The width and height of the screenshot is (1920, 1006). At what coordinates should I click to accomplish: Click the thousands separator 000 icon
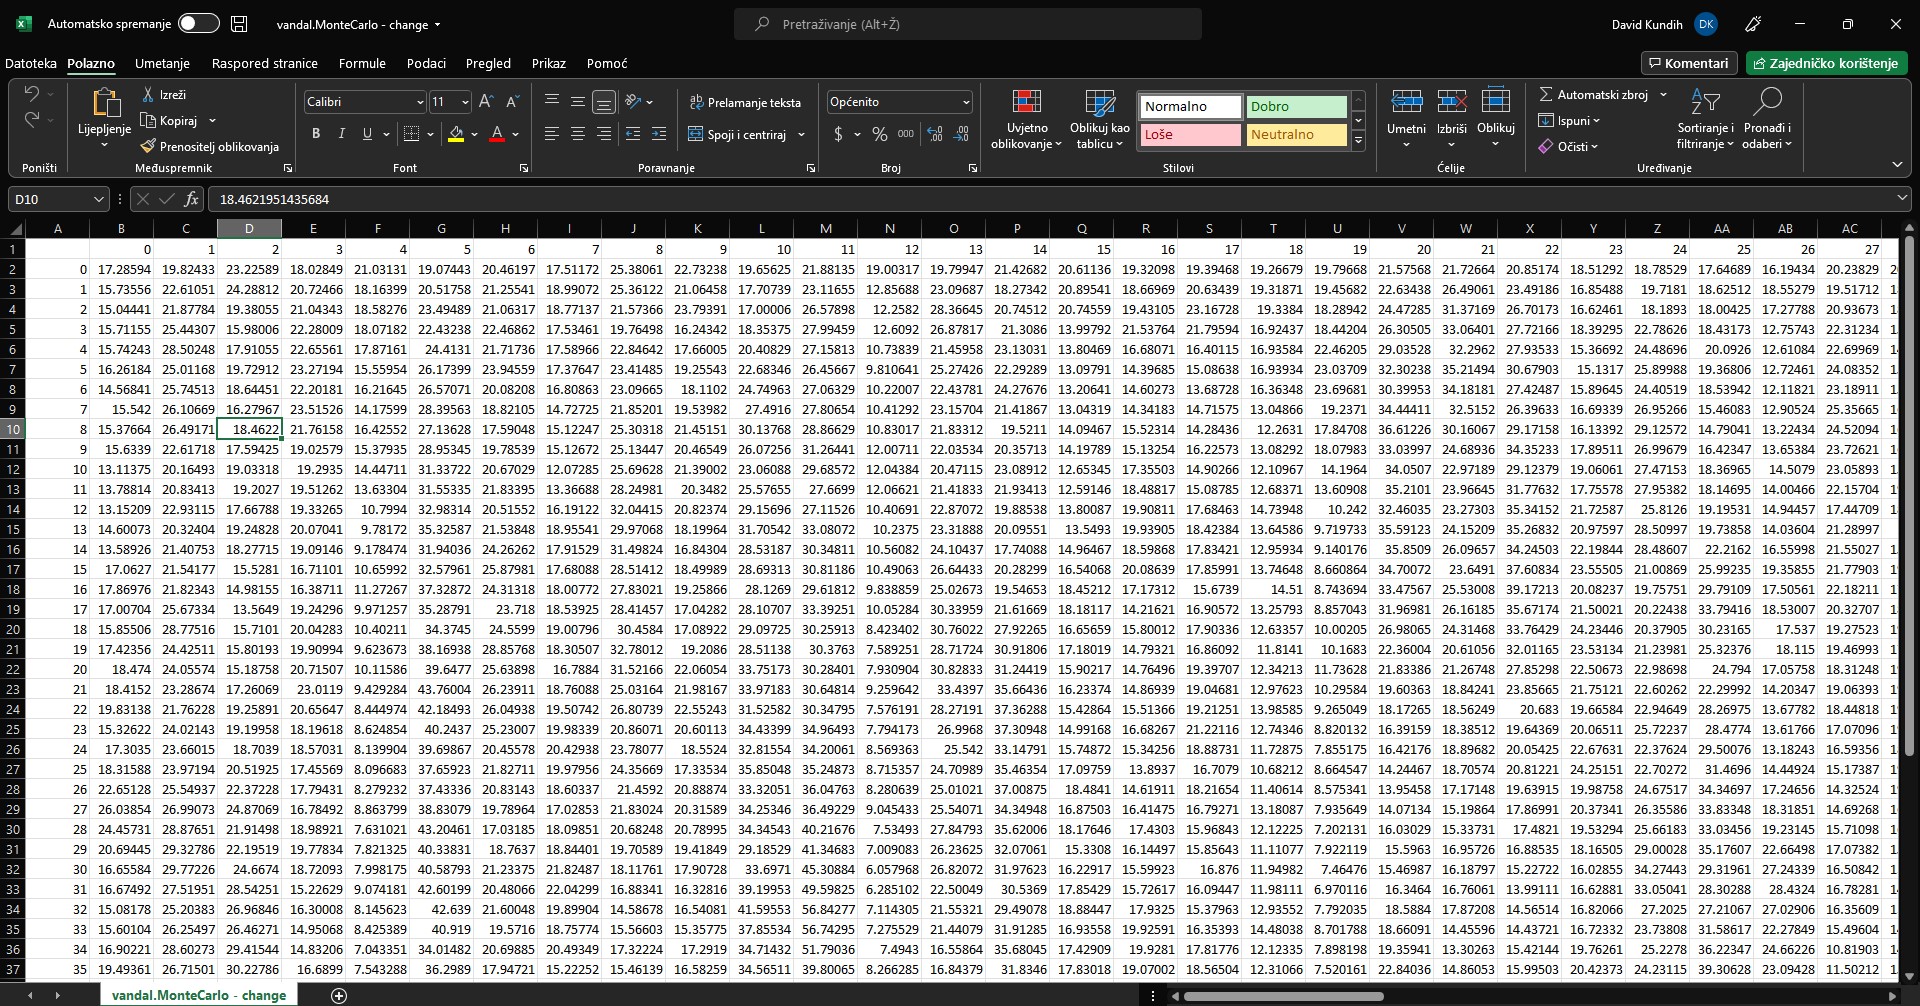(x=906, y=134)
